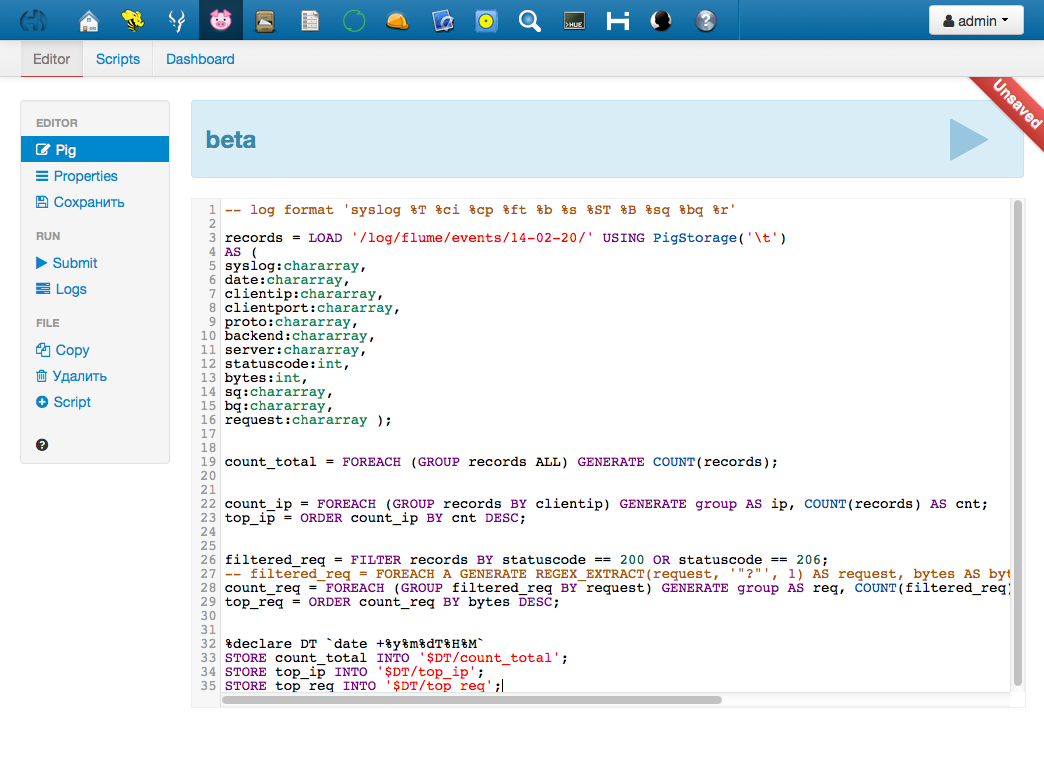The image size is (1044, 762).
Task: Click line 26 filtered_req FILTER statement
Action: click(526, 560)
